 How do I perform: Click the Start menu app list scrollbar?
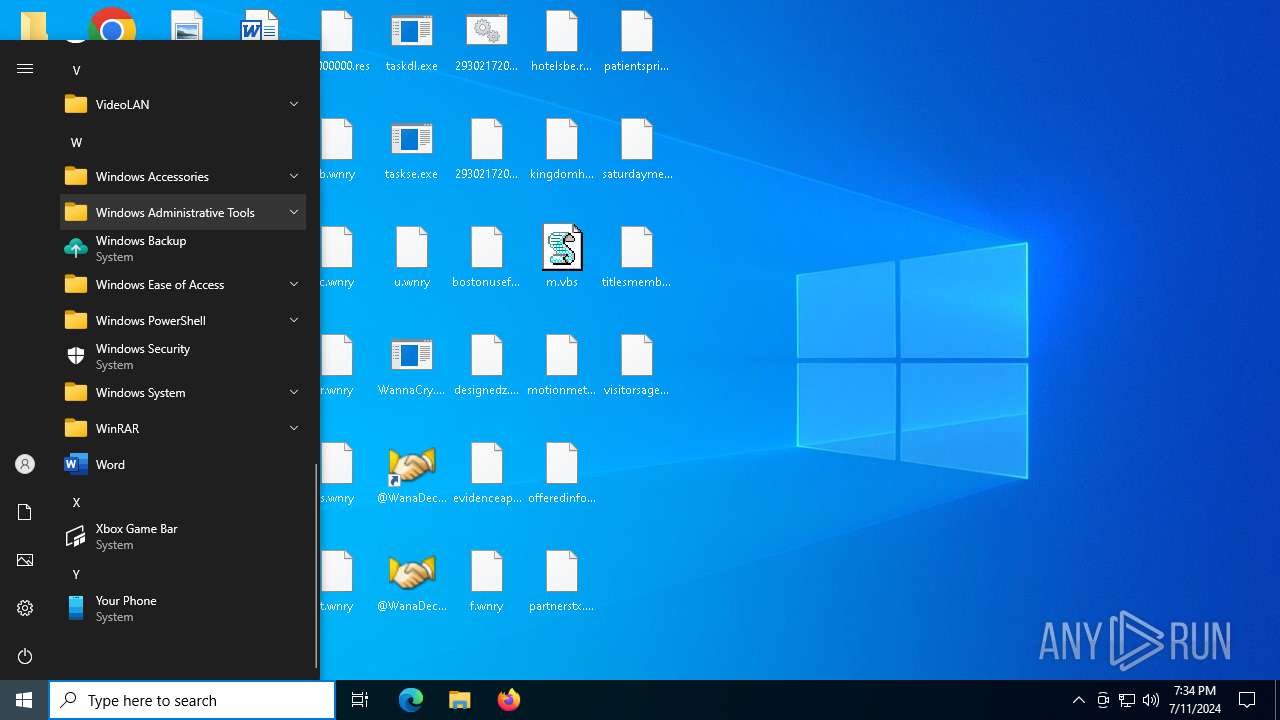(316, 566)
